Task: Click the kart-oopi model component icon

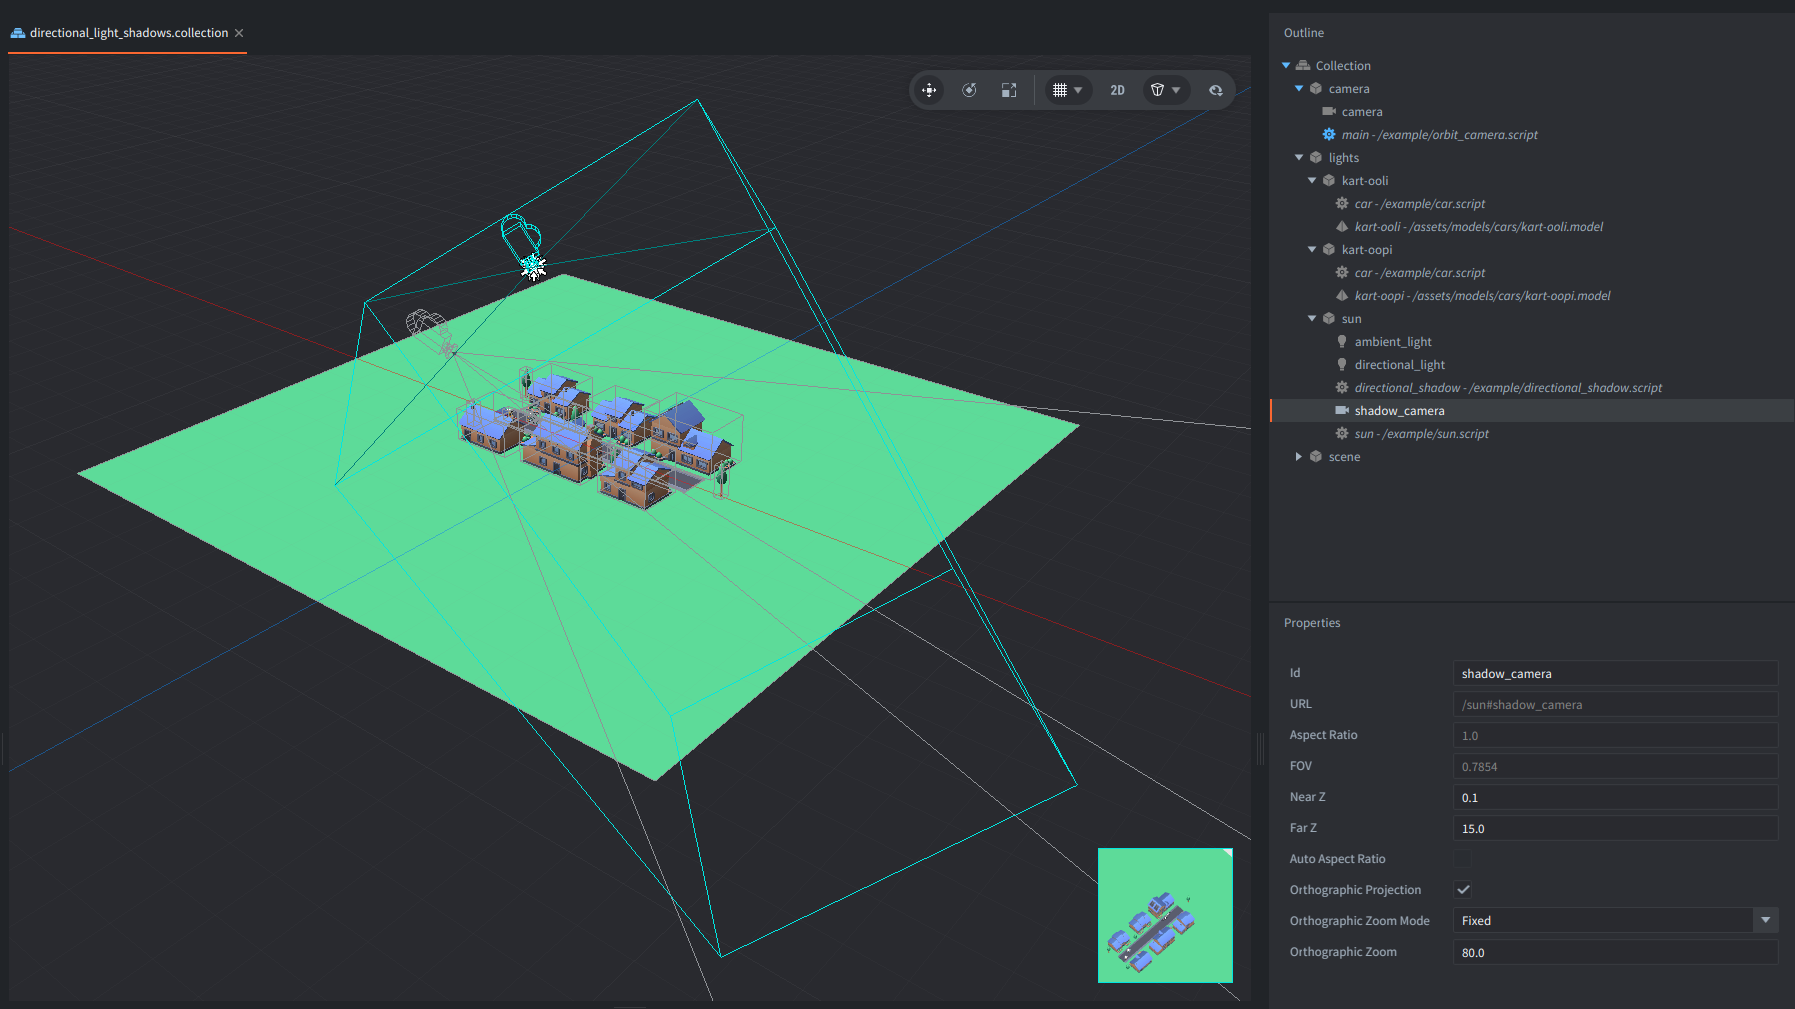Action: pos(1342,296)
